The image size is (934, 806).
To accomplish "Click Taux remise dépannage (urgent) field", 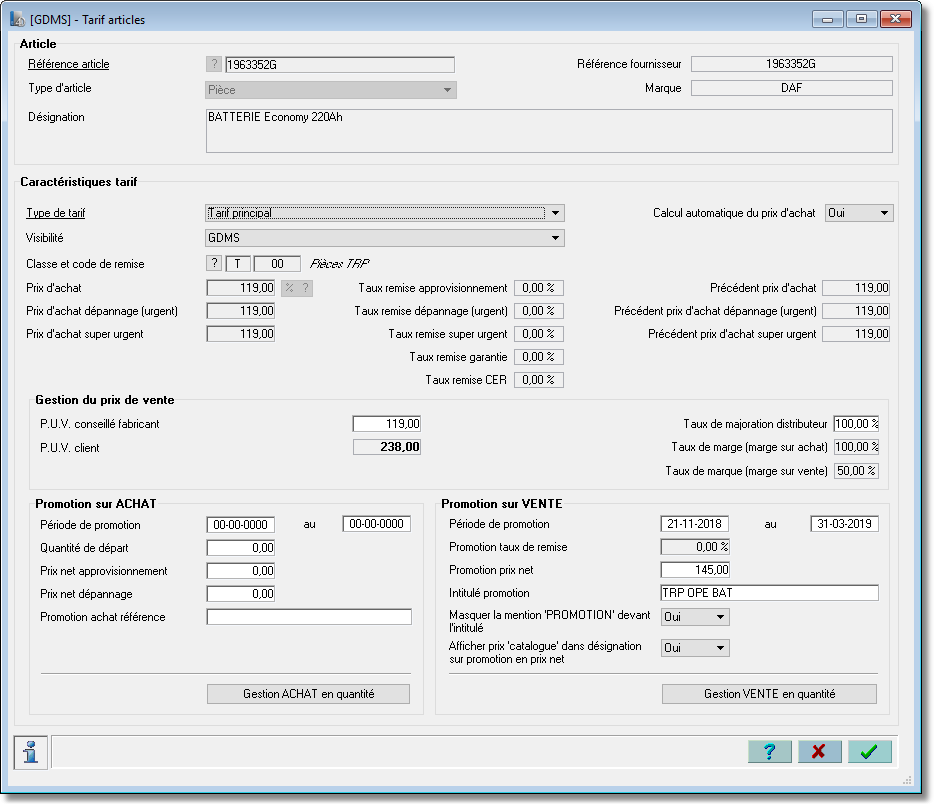I will coord(538,311).
